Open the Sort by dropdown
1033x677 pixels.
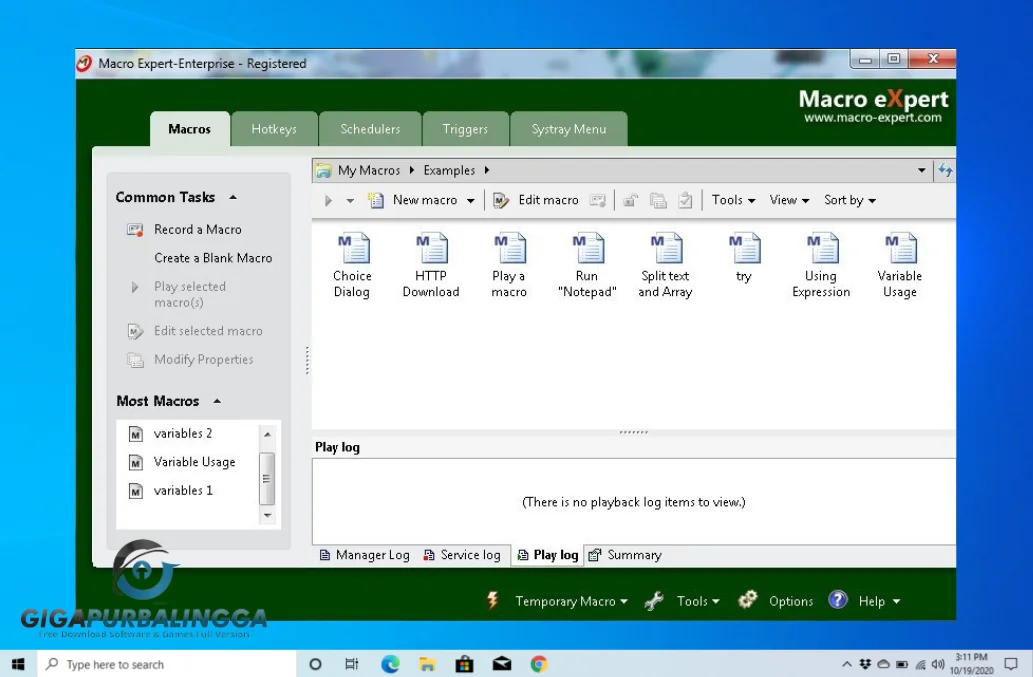[850, 200]
